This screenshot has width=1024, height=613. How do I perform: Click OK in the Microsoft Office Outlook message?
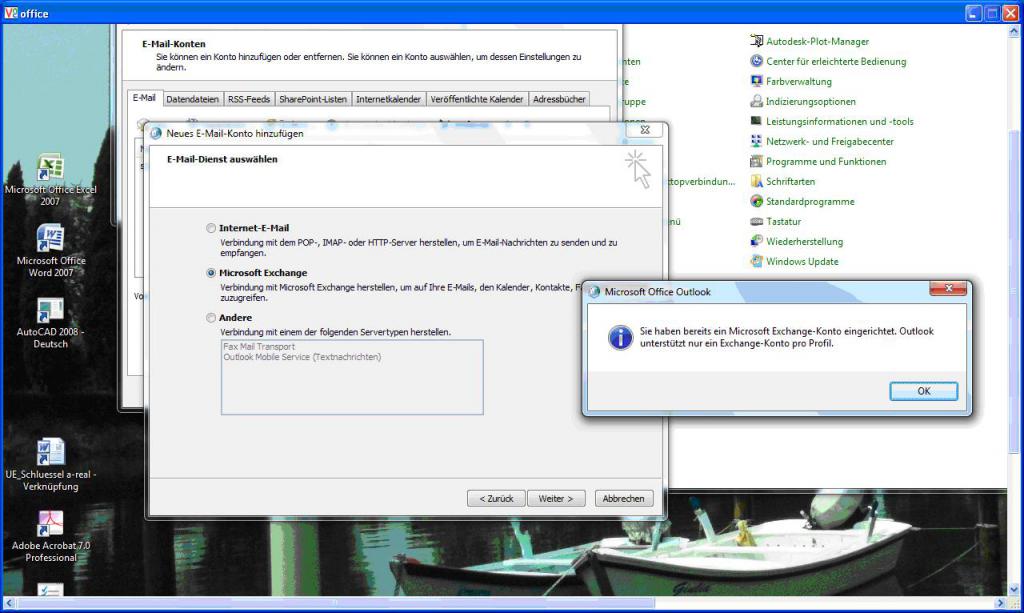[923, 391]
